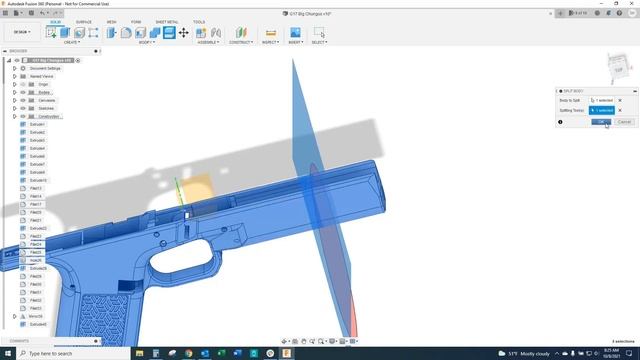Click the Undo arrow
Viewport: 640px width, 360px height.
[x=42, y=13]
